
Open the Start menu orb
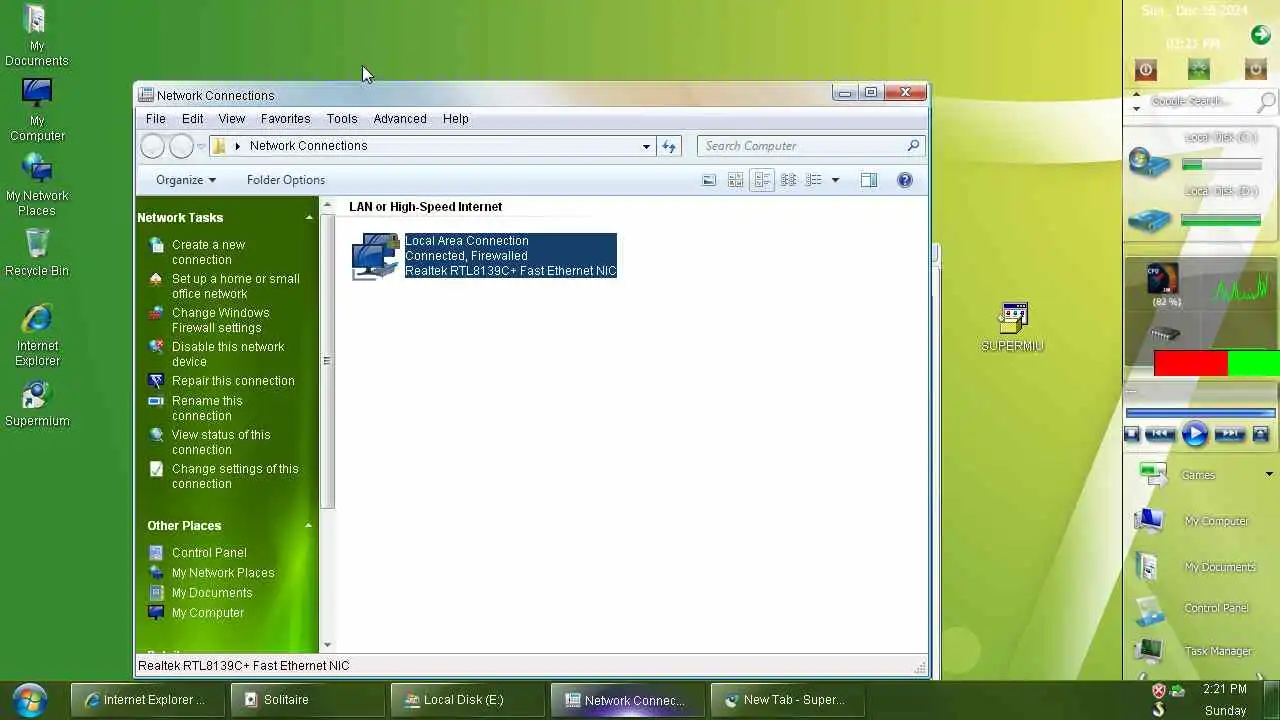29,699
